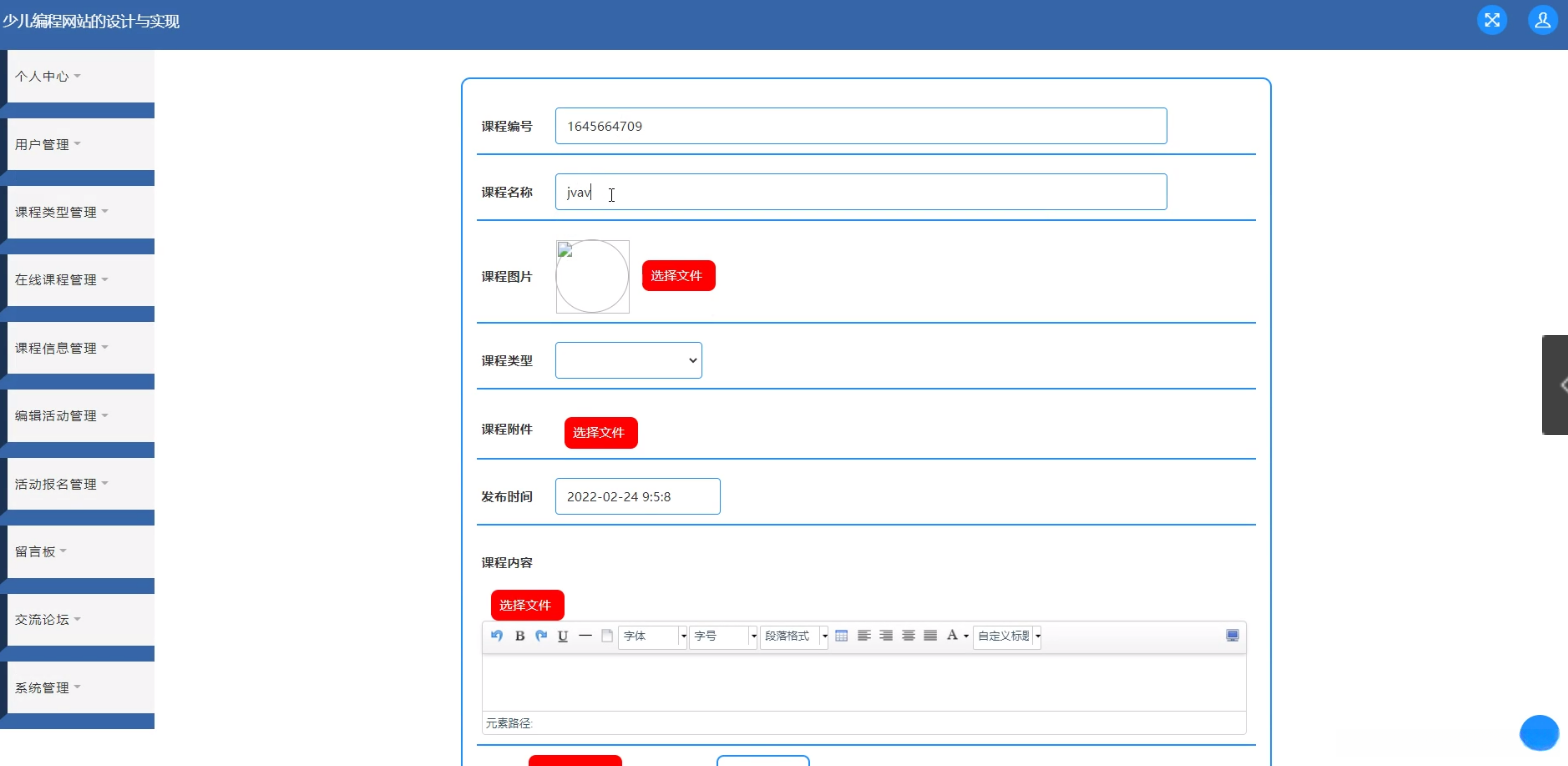
Task: Click the fullscreen expand icon in header
Action: [1492, 20]
